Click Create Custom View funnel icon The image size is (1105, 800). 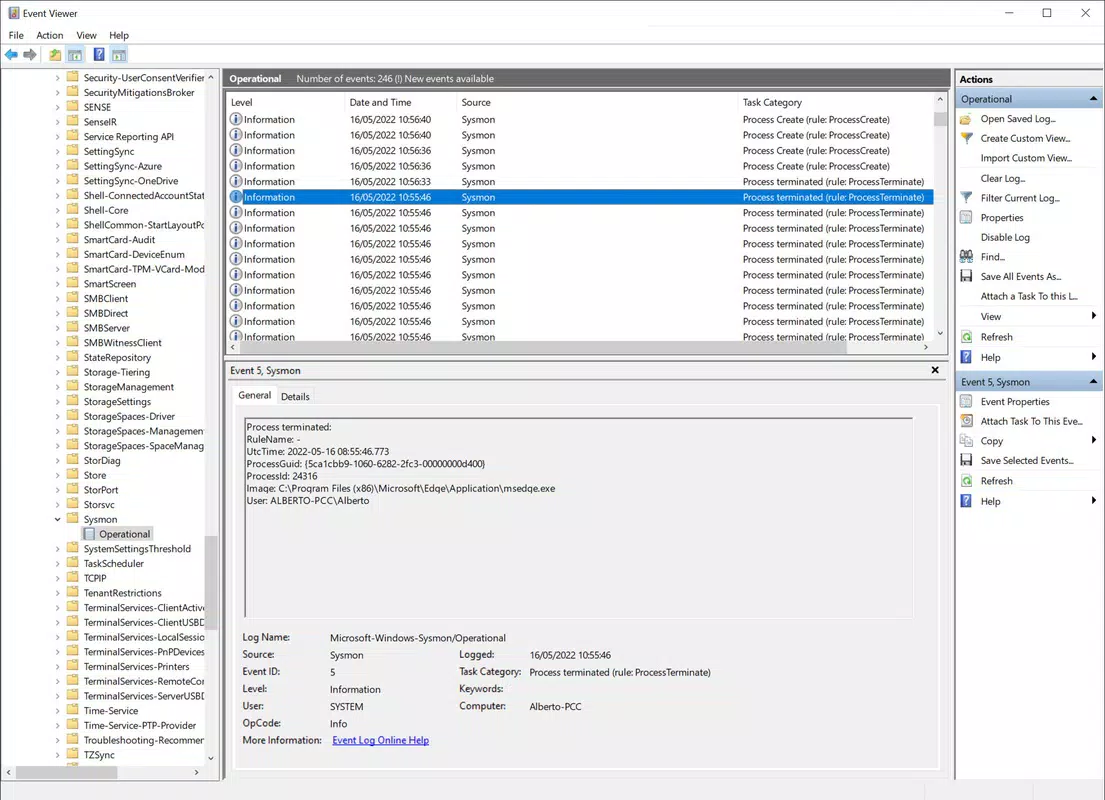966,138
